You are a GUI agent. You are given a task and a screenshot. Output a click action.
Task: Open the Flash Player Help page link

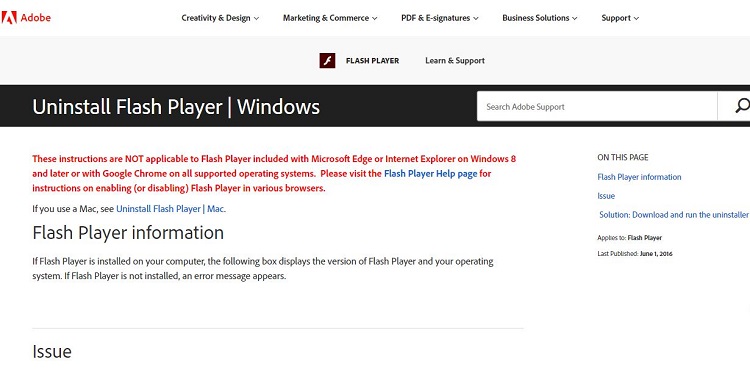(430, 174)
